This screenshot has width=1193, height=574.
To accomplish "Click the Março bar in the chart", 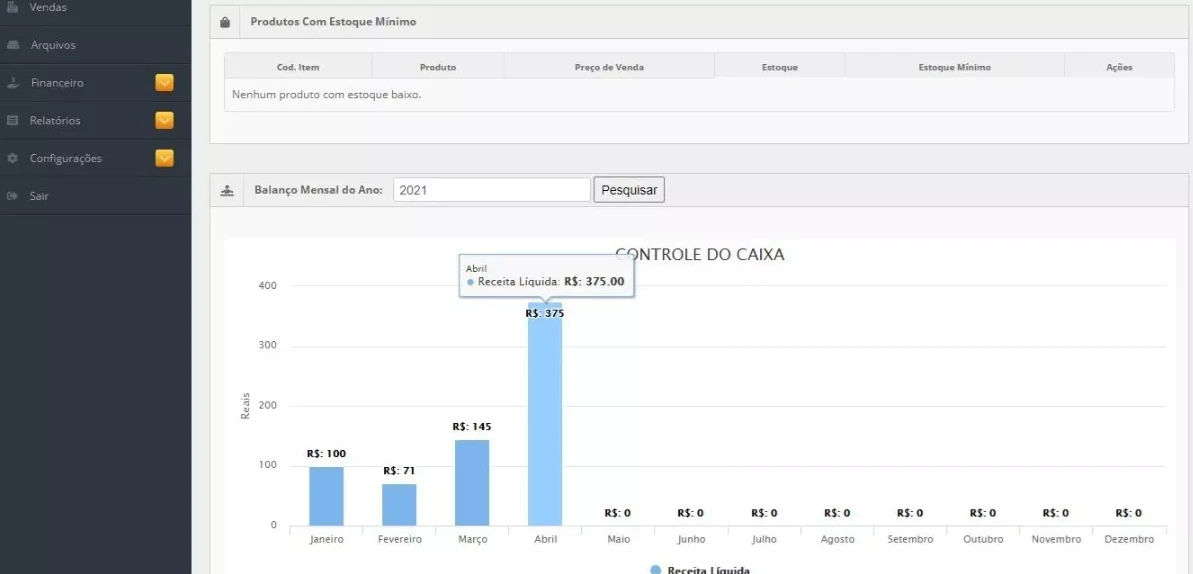I will [x=472, y=483].
